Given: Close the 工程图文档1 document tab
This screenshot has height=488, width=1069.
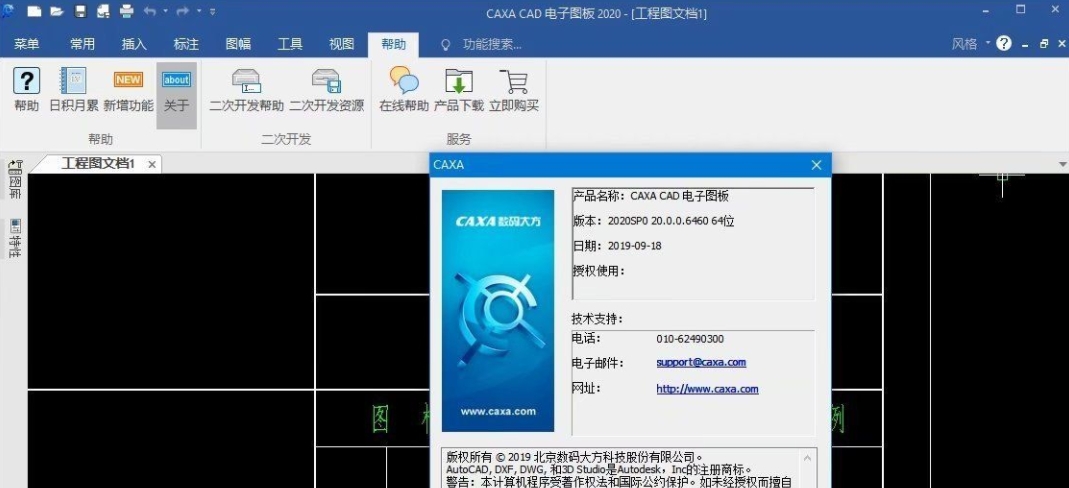Looking at the screenshot, I should point(152,164).
